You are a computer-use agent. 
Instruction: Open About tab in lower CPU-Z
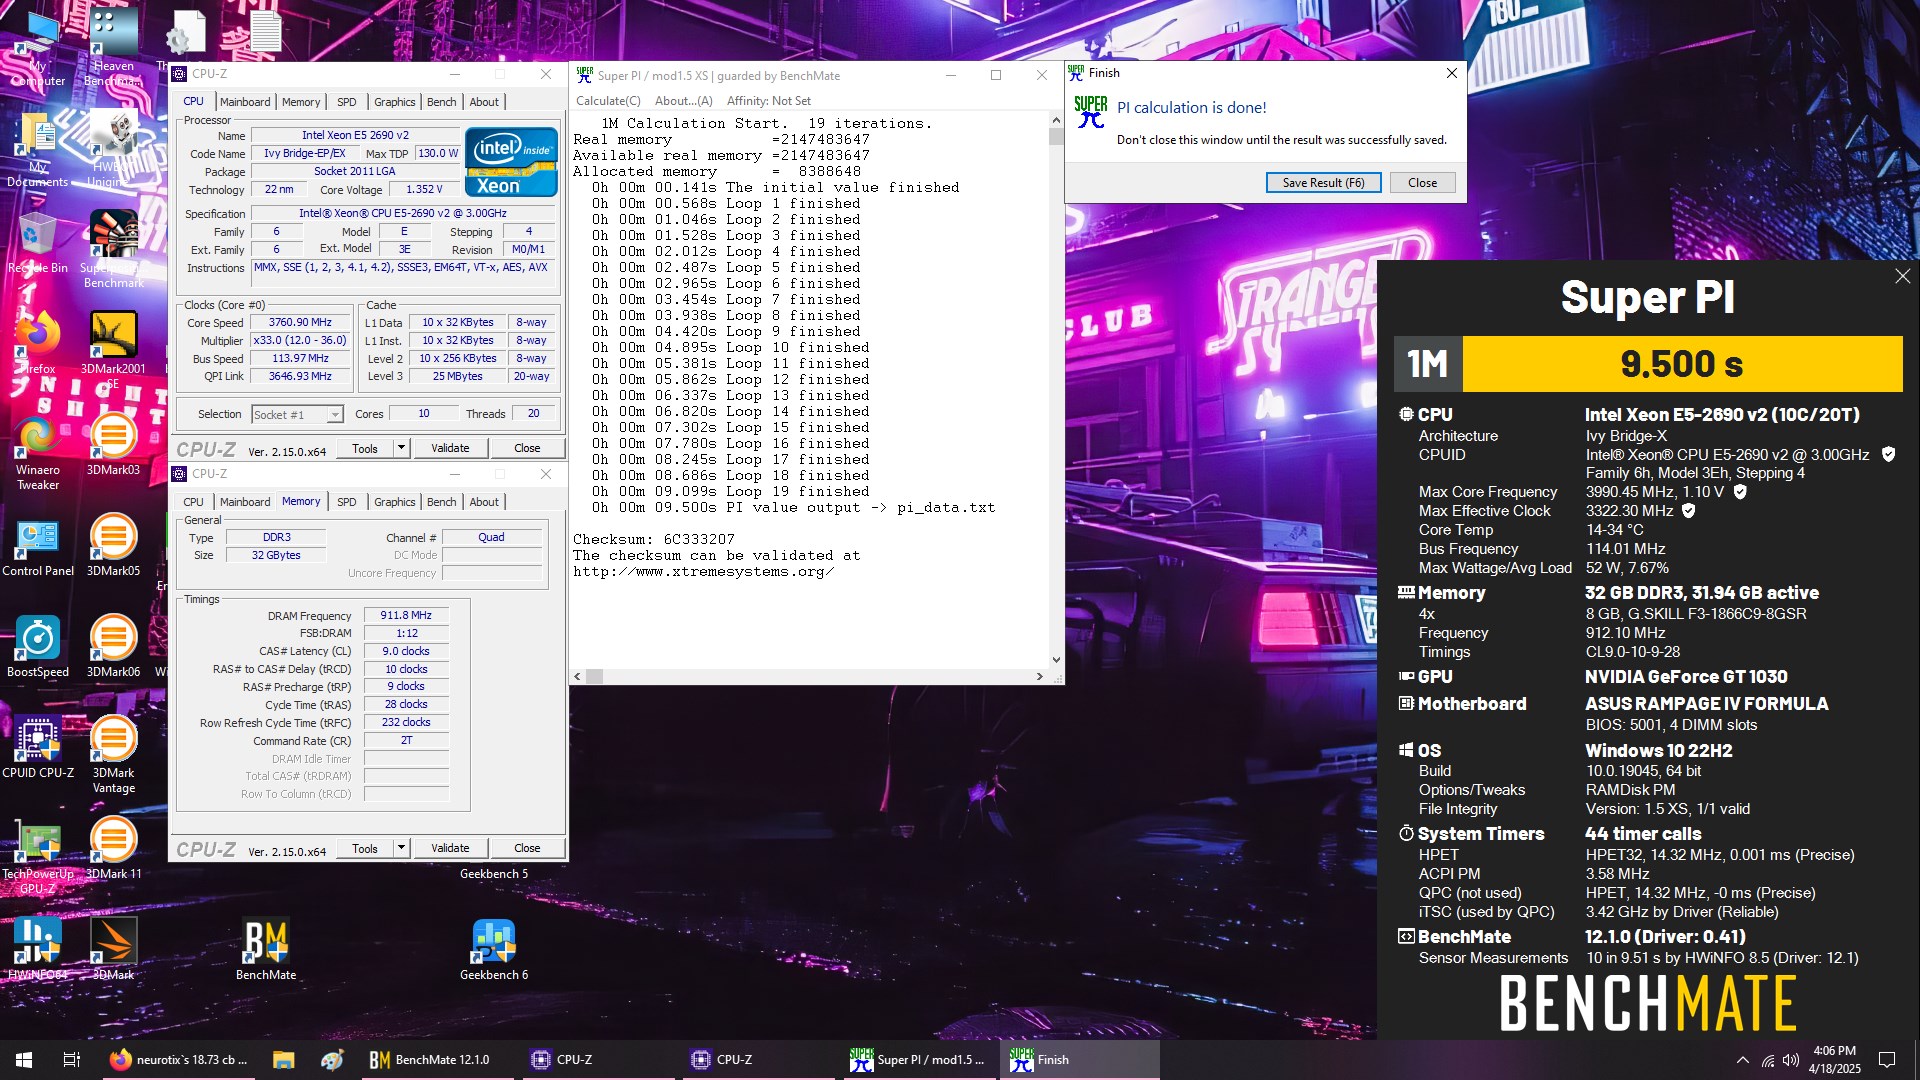[x=484, y=502]
